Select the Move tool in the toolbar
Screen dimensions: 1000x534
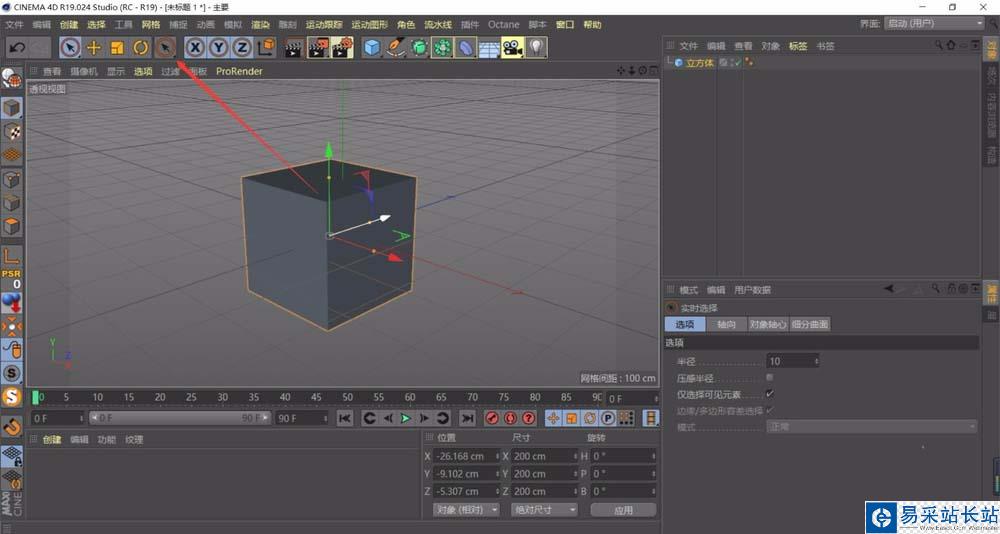click(x=94, y=47)
